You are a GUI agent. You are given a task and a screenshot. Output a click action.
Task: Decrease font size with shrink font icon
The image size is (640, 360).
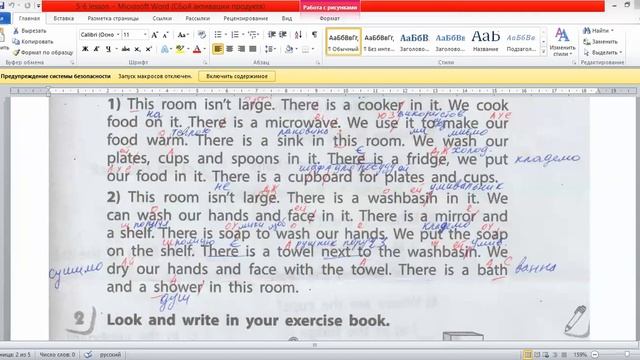click(x=165, y=35)
